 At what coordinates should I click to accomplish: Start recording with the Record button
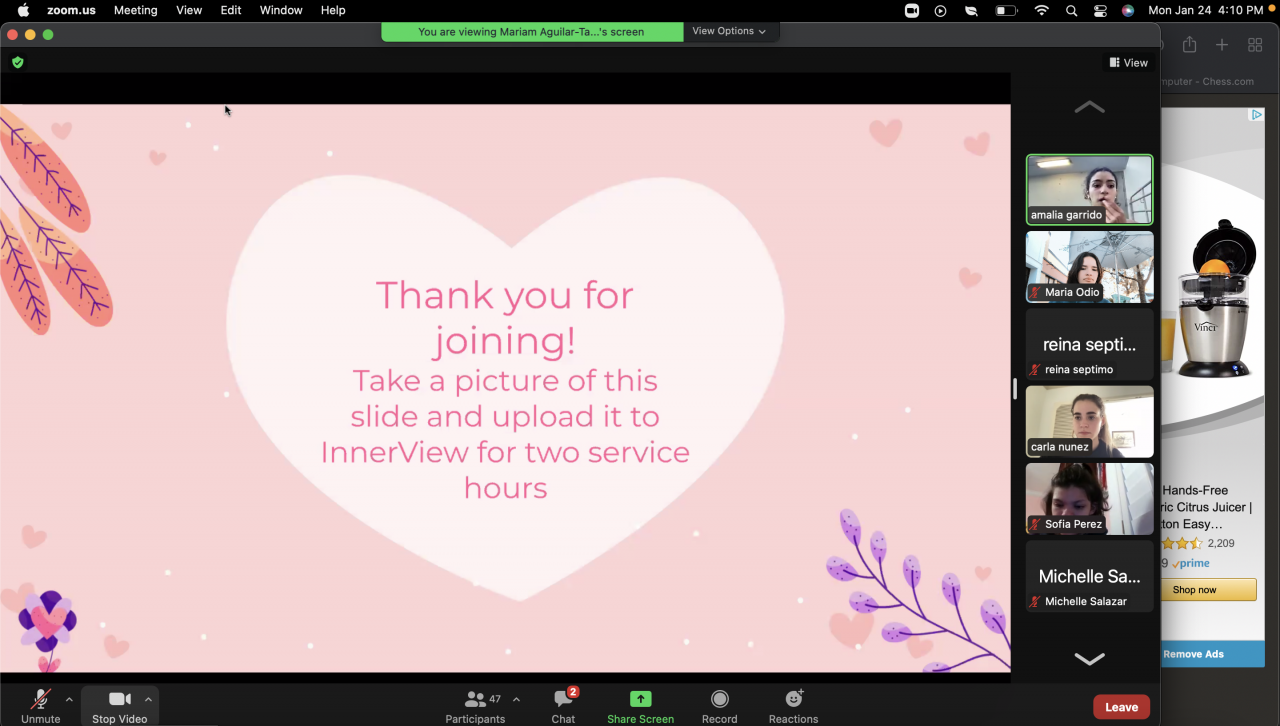click(x=719, y=705)
